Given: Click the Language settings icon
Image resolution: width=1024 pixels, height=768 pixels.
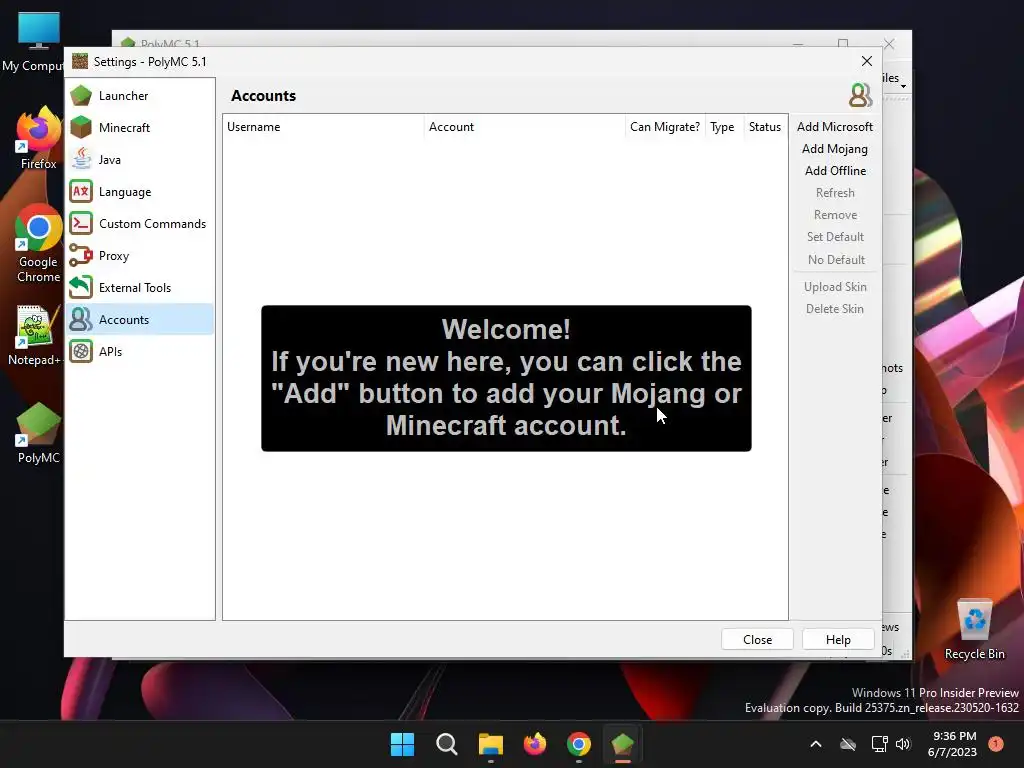Looking at the screenshot, I should click(x=81, y=191).
